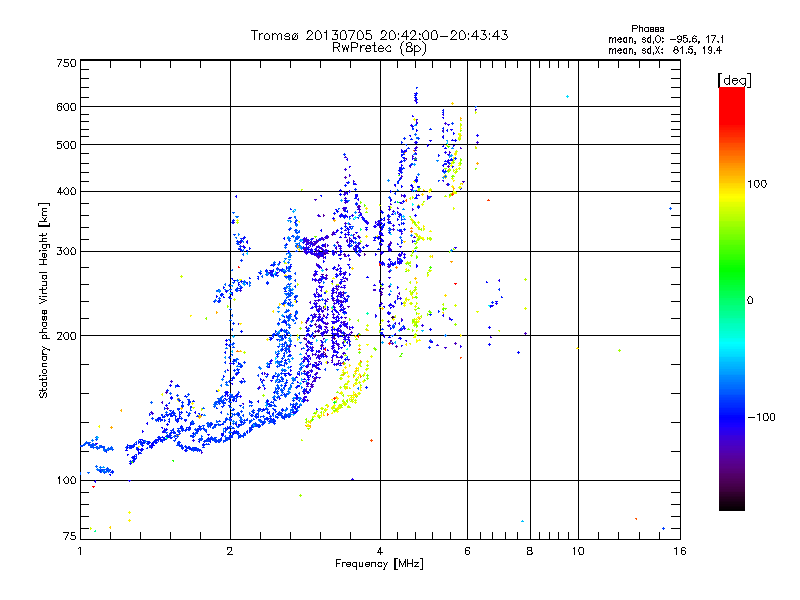Click the '600' y-axis tick label
Screen dimensions: 800x600
(x=66, y=107)
